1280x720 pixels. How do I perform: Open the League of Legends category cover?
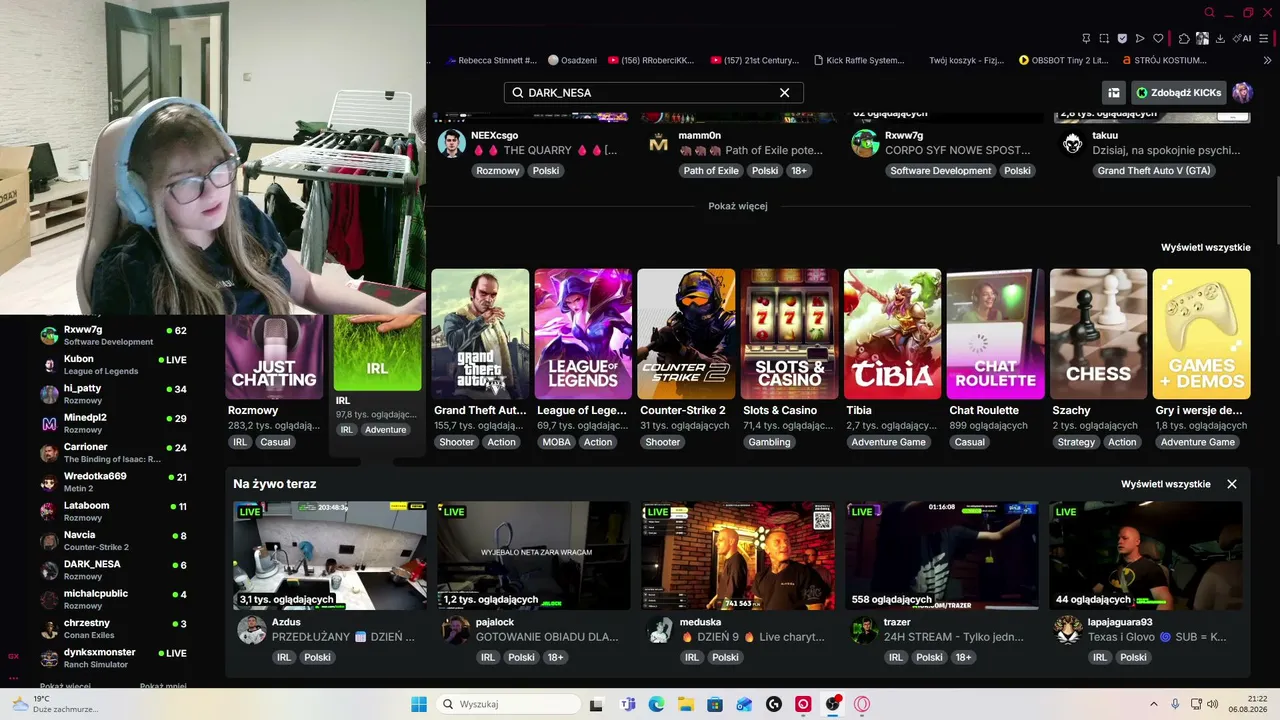click(x=583, y=334)
